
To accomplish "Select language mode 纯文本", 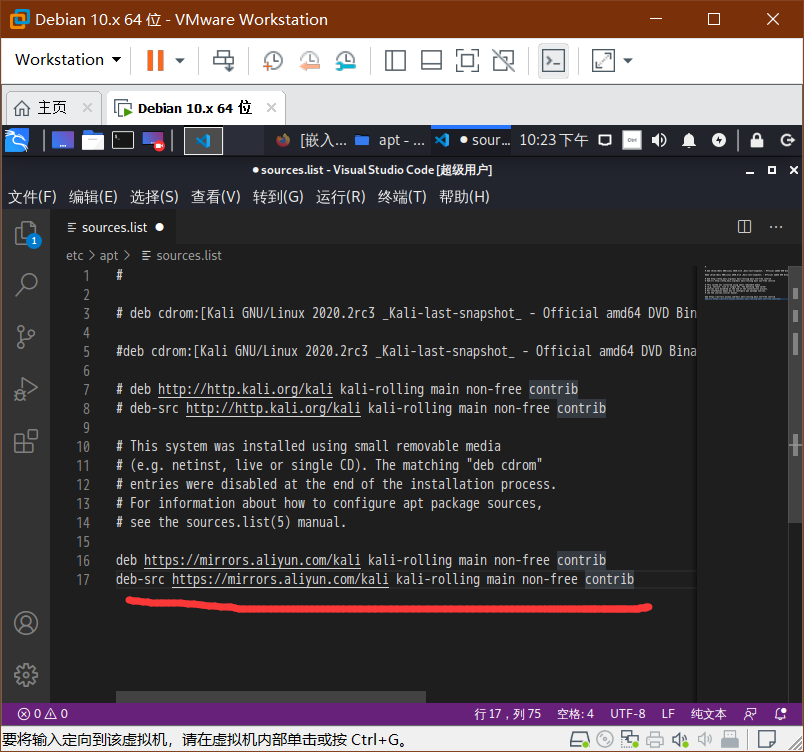I will click(x=708, y=714).
